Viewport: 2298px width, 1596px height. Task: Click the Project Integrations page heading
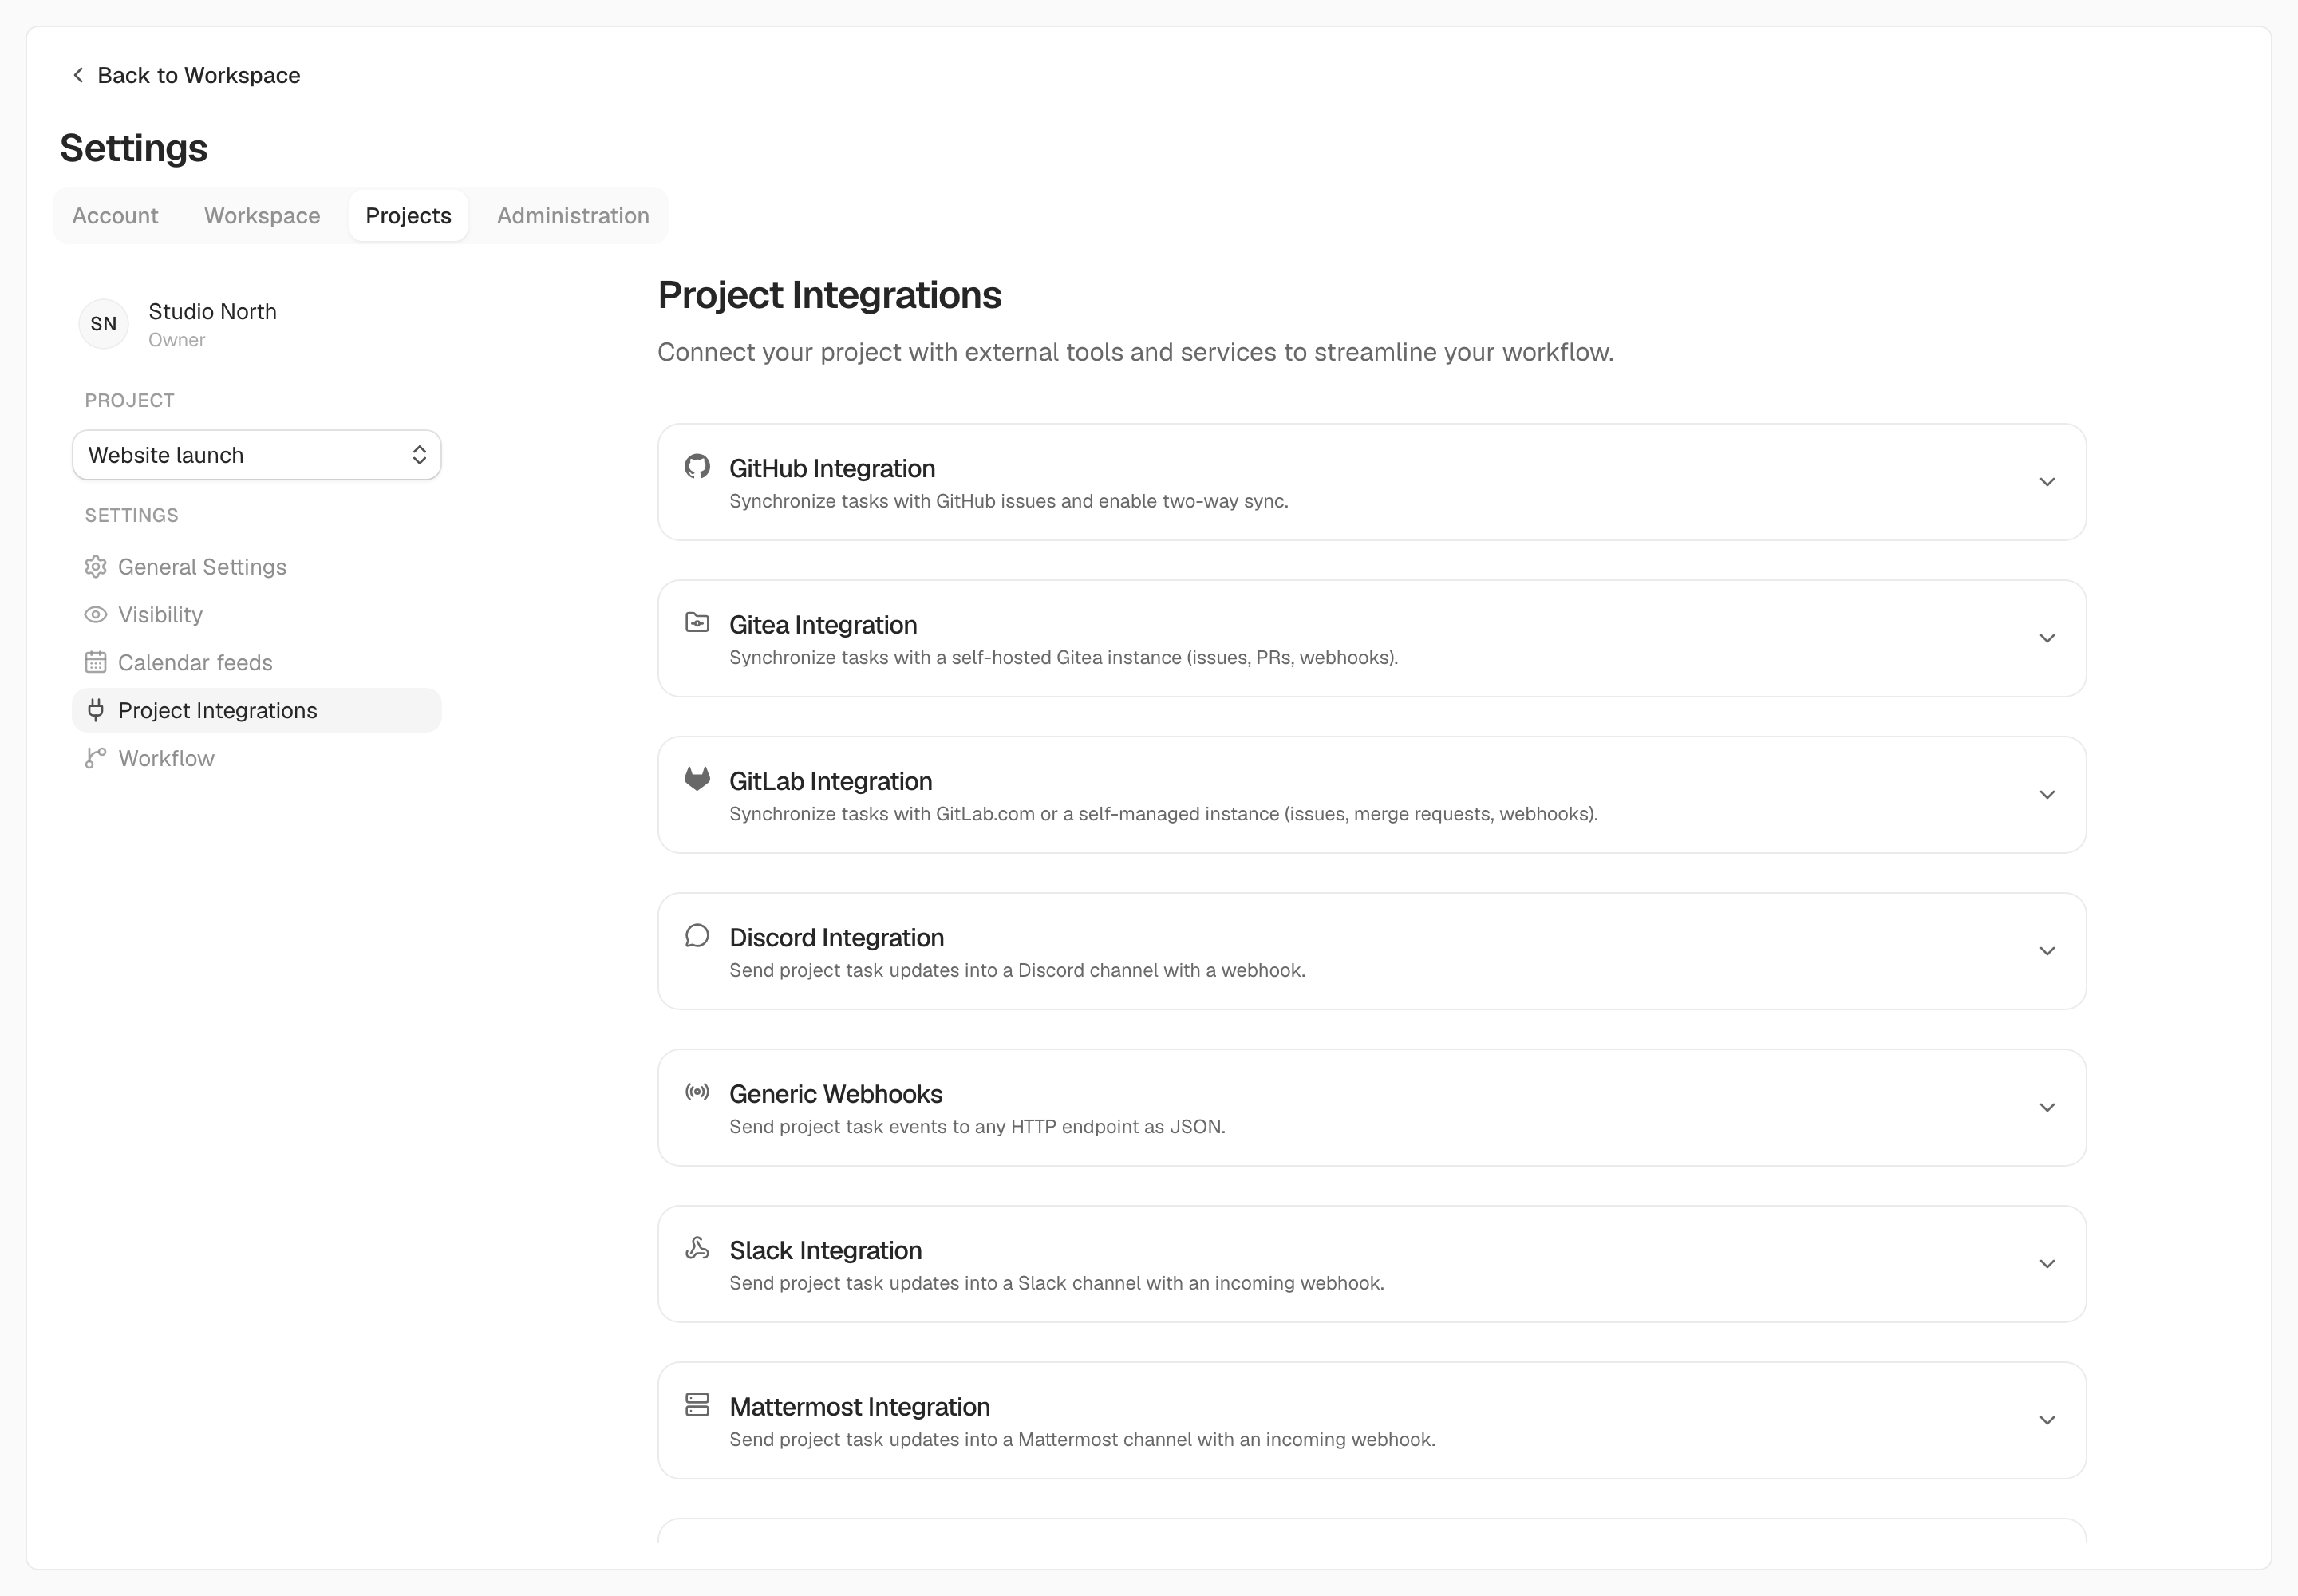pyautogui.click(x=829, y=295)
